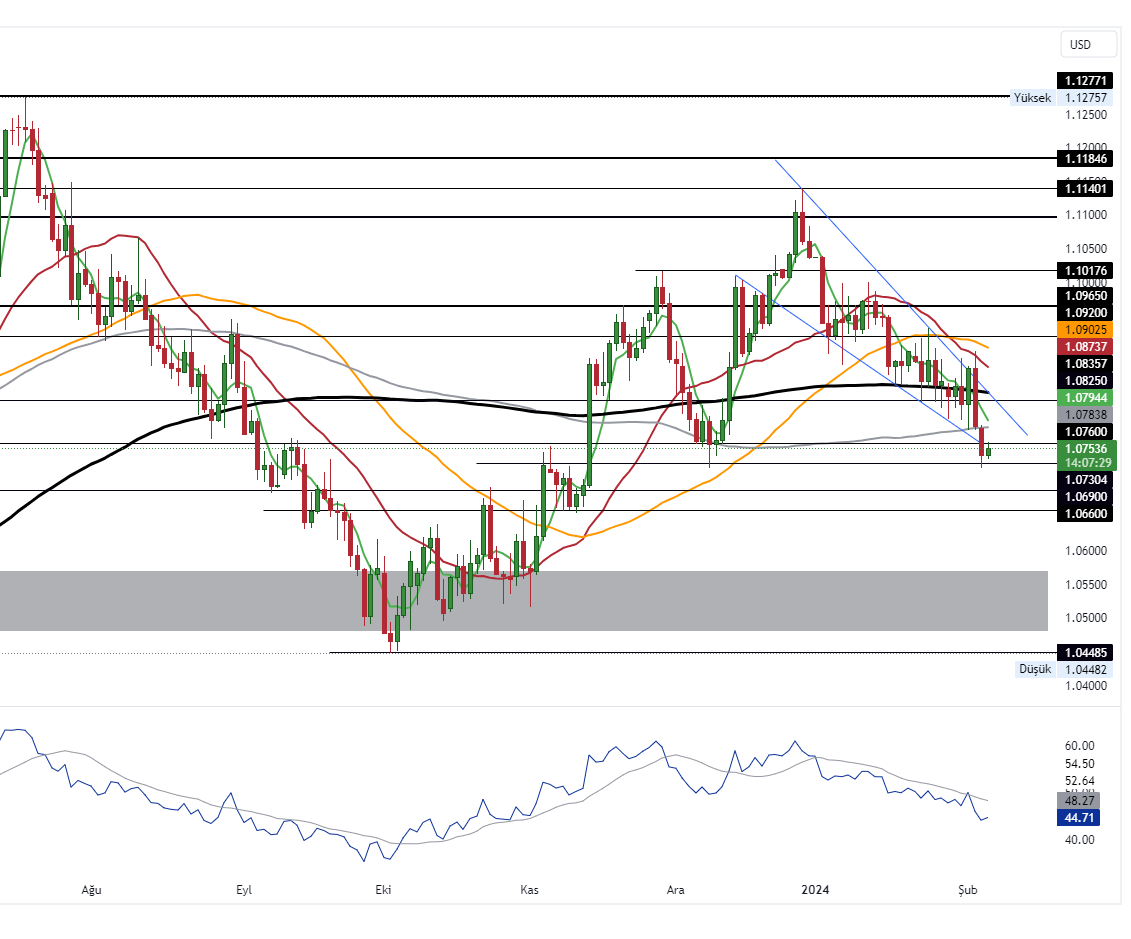Select the gray support zone rectangle
The image size is (1131, 939).
pos(520,600)
